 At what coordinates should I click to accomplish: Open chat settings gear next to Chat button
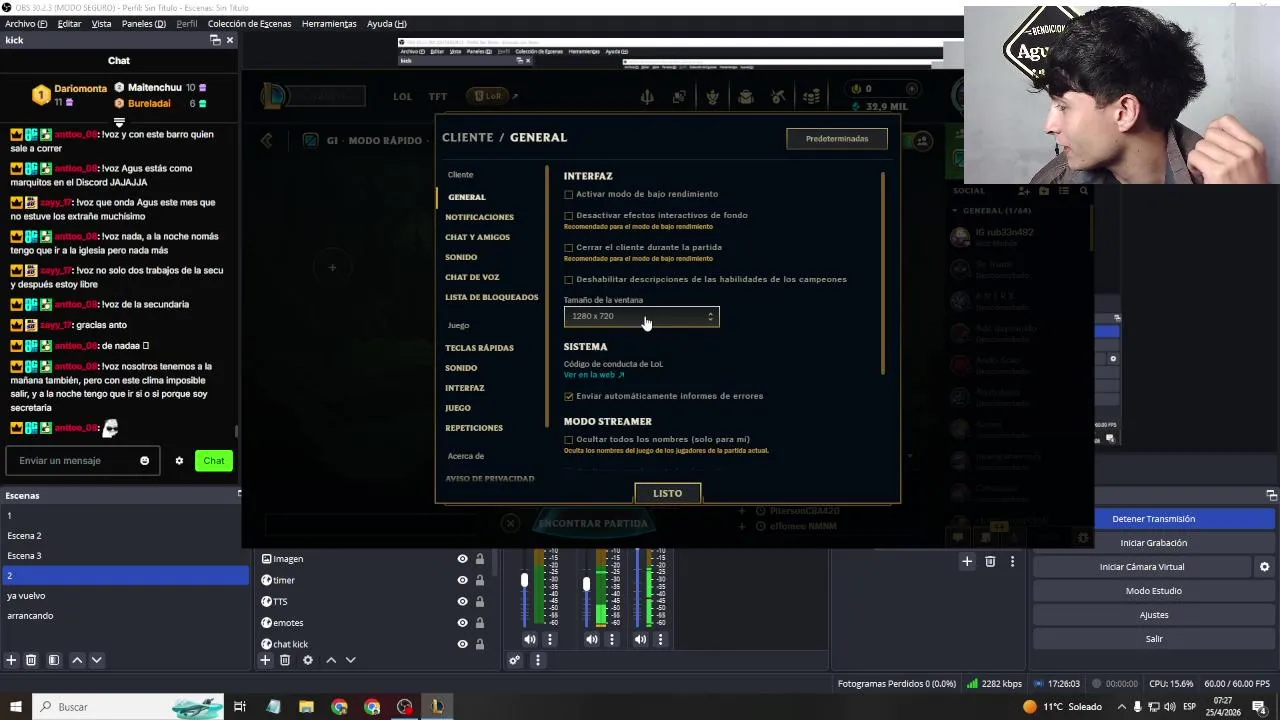(179, 461)
